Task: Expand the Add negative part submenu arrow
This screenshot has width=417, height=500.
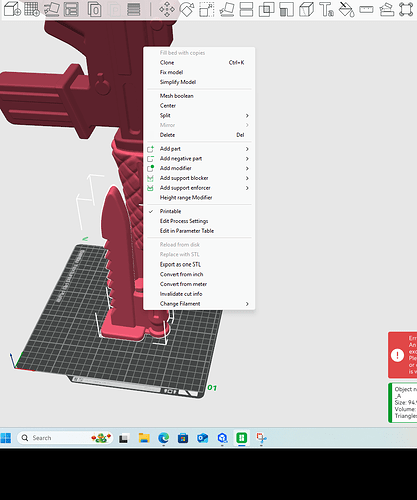Action: tap(247, 159)
